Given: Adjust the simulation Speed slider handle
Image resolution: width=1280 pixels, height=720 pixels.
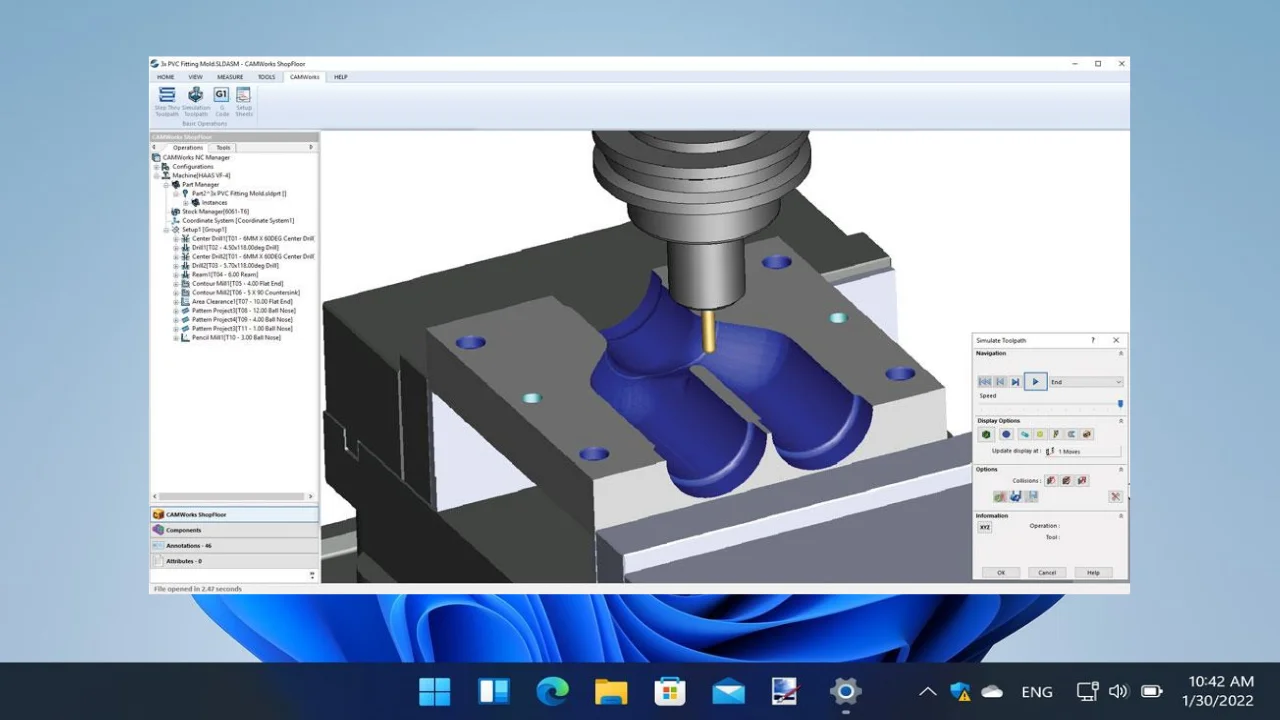Looking at the screenshot, I should pyautogui.click(x=1120, y=404).
